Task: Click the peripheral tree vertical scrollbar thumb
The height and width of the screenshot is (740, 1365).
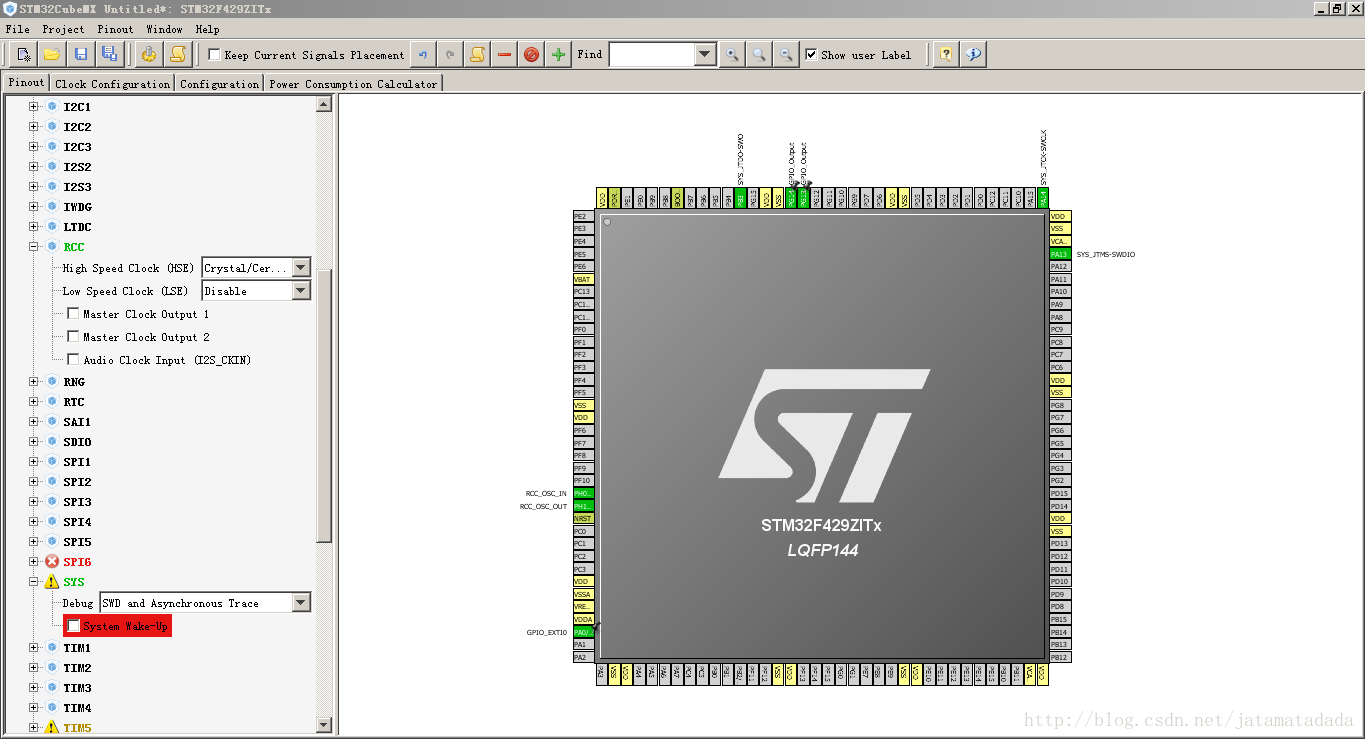Action: (324, 405)
